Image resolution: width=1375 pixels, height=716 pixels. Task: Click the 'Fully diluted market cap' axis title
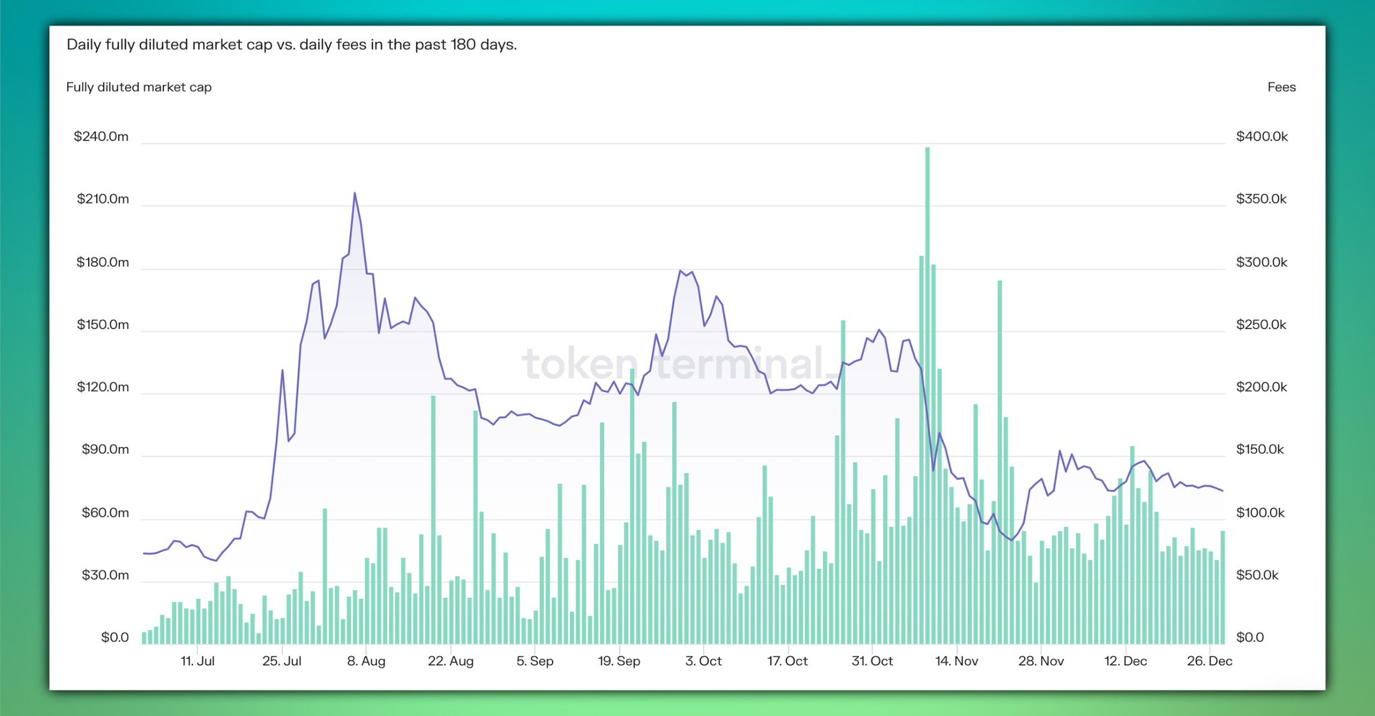coord(139,87)
